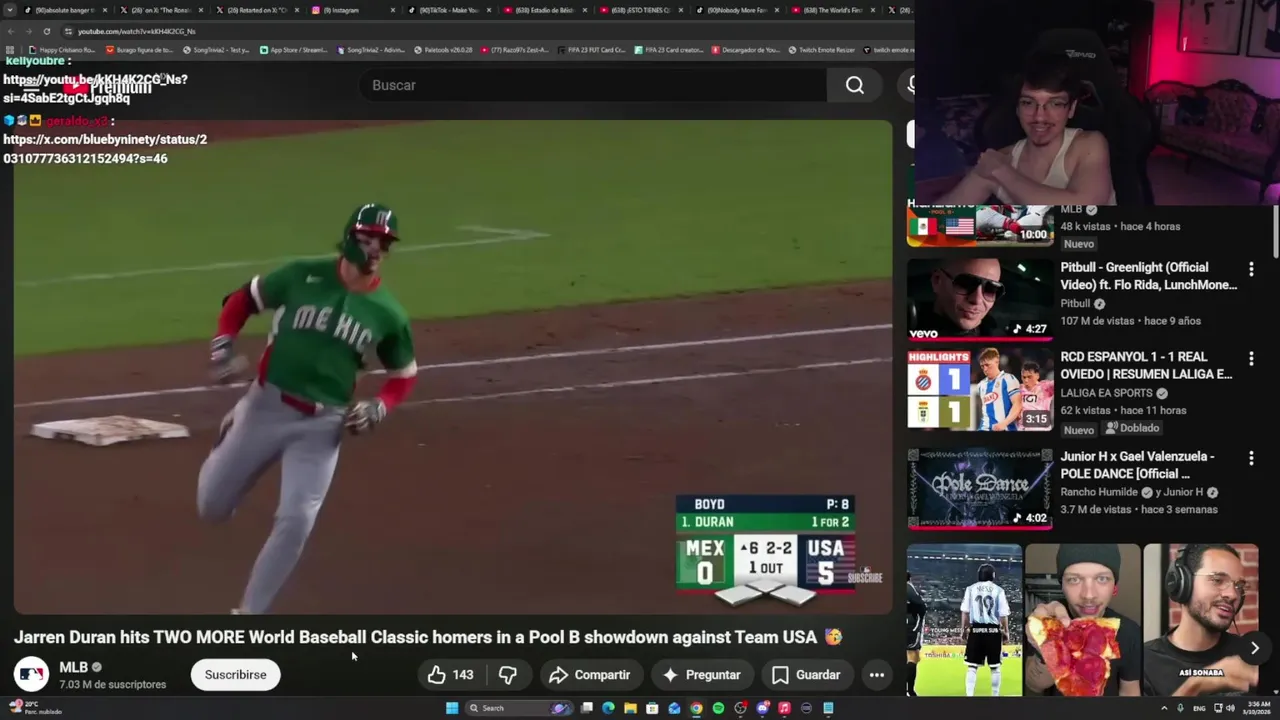The height and width of the screenshot is (720, 1280).
Task: Open options menu for RCD Espanyol video
Action: pos(1251,358)
